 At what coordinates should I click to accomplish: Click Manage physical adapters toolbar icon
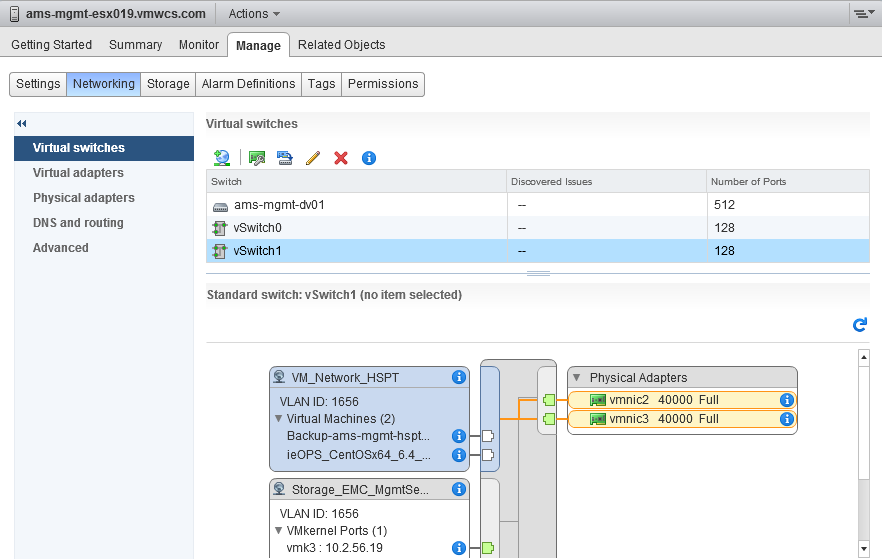coord(257,158)
